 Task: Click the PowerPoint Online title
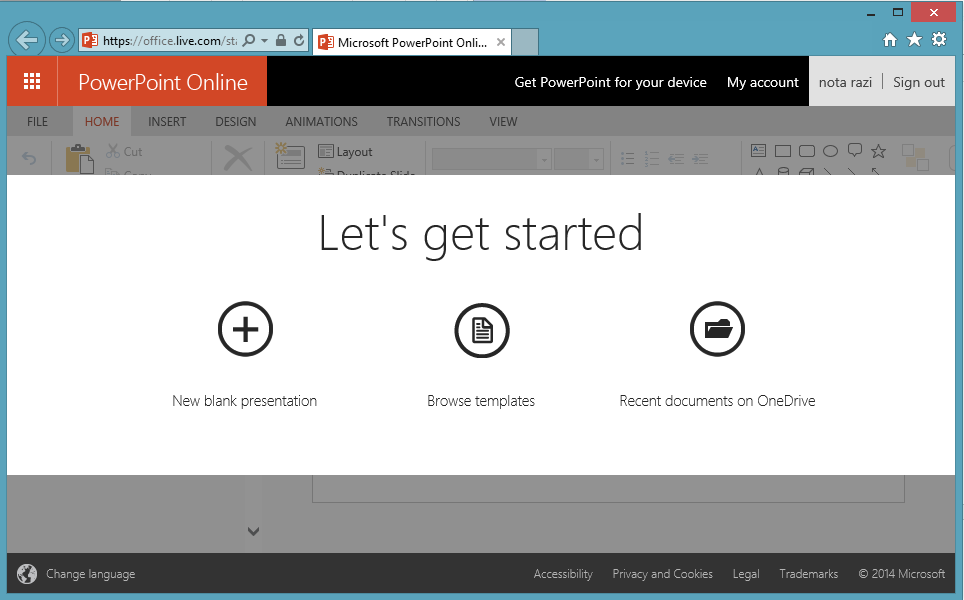163,82
